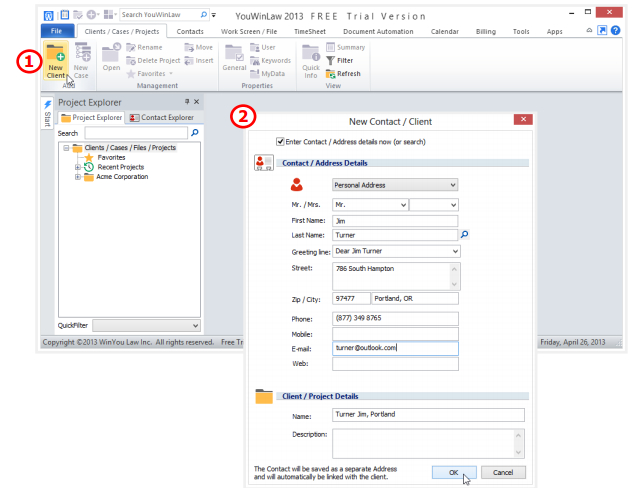Open the Greeting line dropdown
This screenshot has width=633, height=488.
pyautogui.click(x=454, y=251)
